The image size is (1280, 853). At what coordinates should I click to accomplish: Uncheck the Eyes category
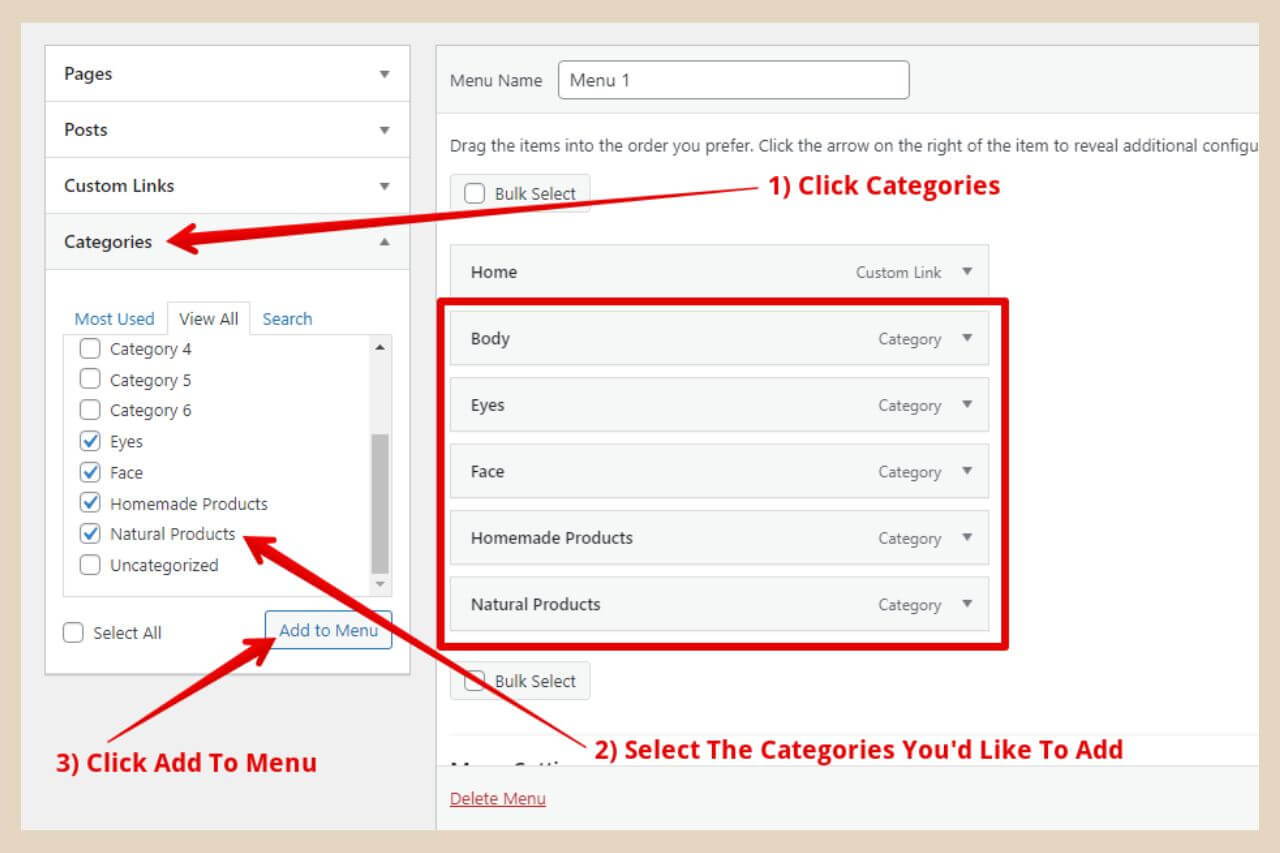90,441
